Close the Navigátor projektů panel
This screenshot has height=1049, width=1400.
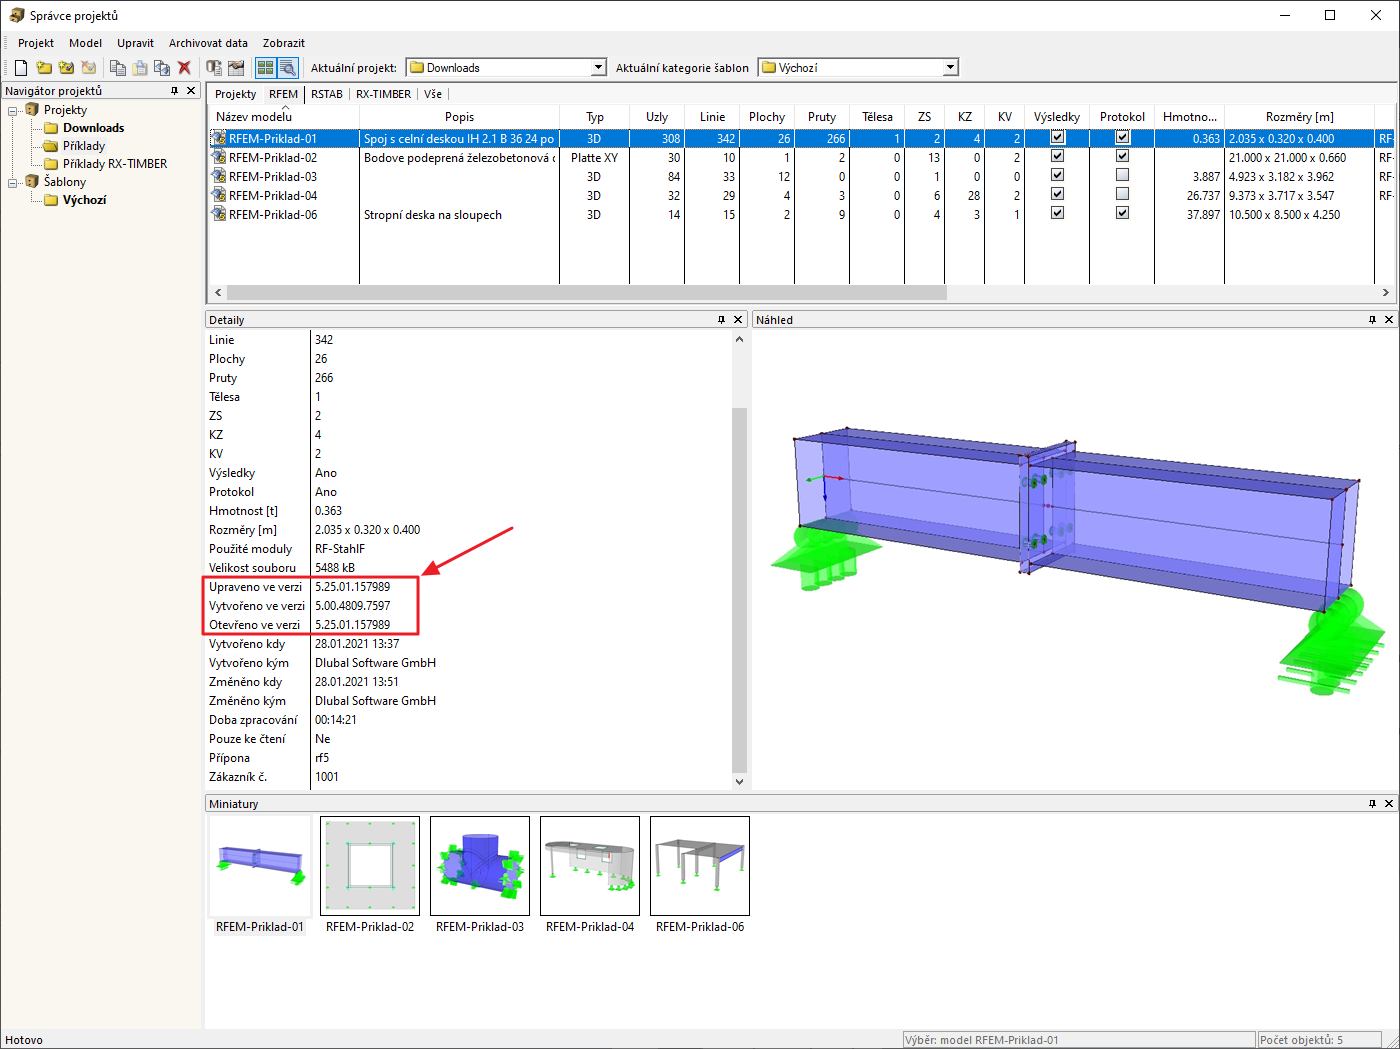pyautogui.click(x=192, y=91)
